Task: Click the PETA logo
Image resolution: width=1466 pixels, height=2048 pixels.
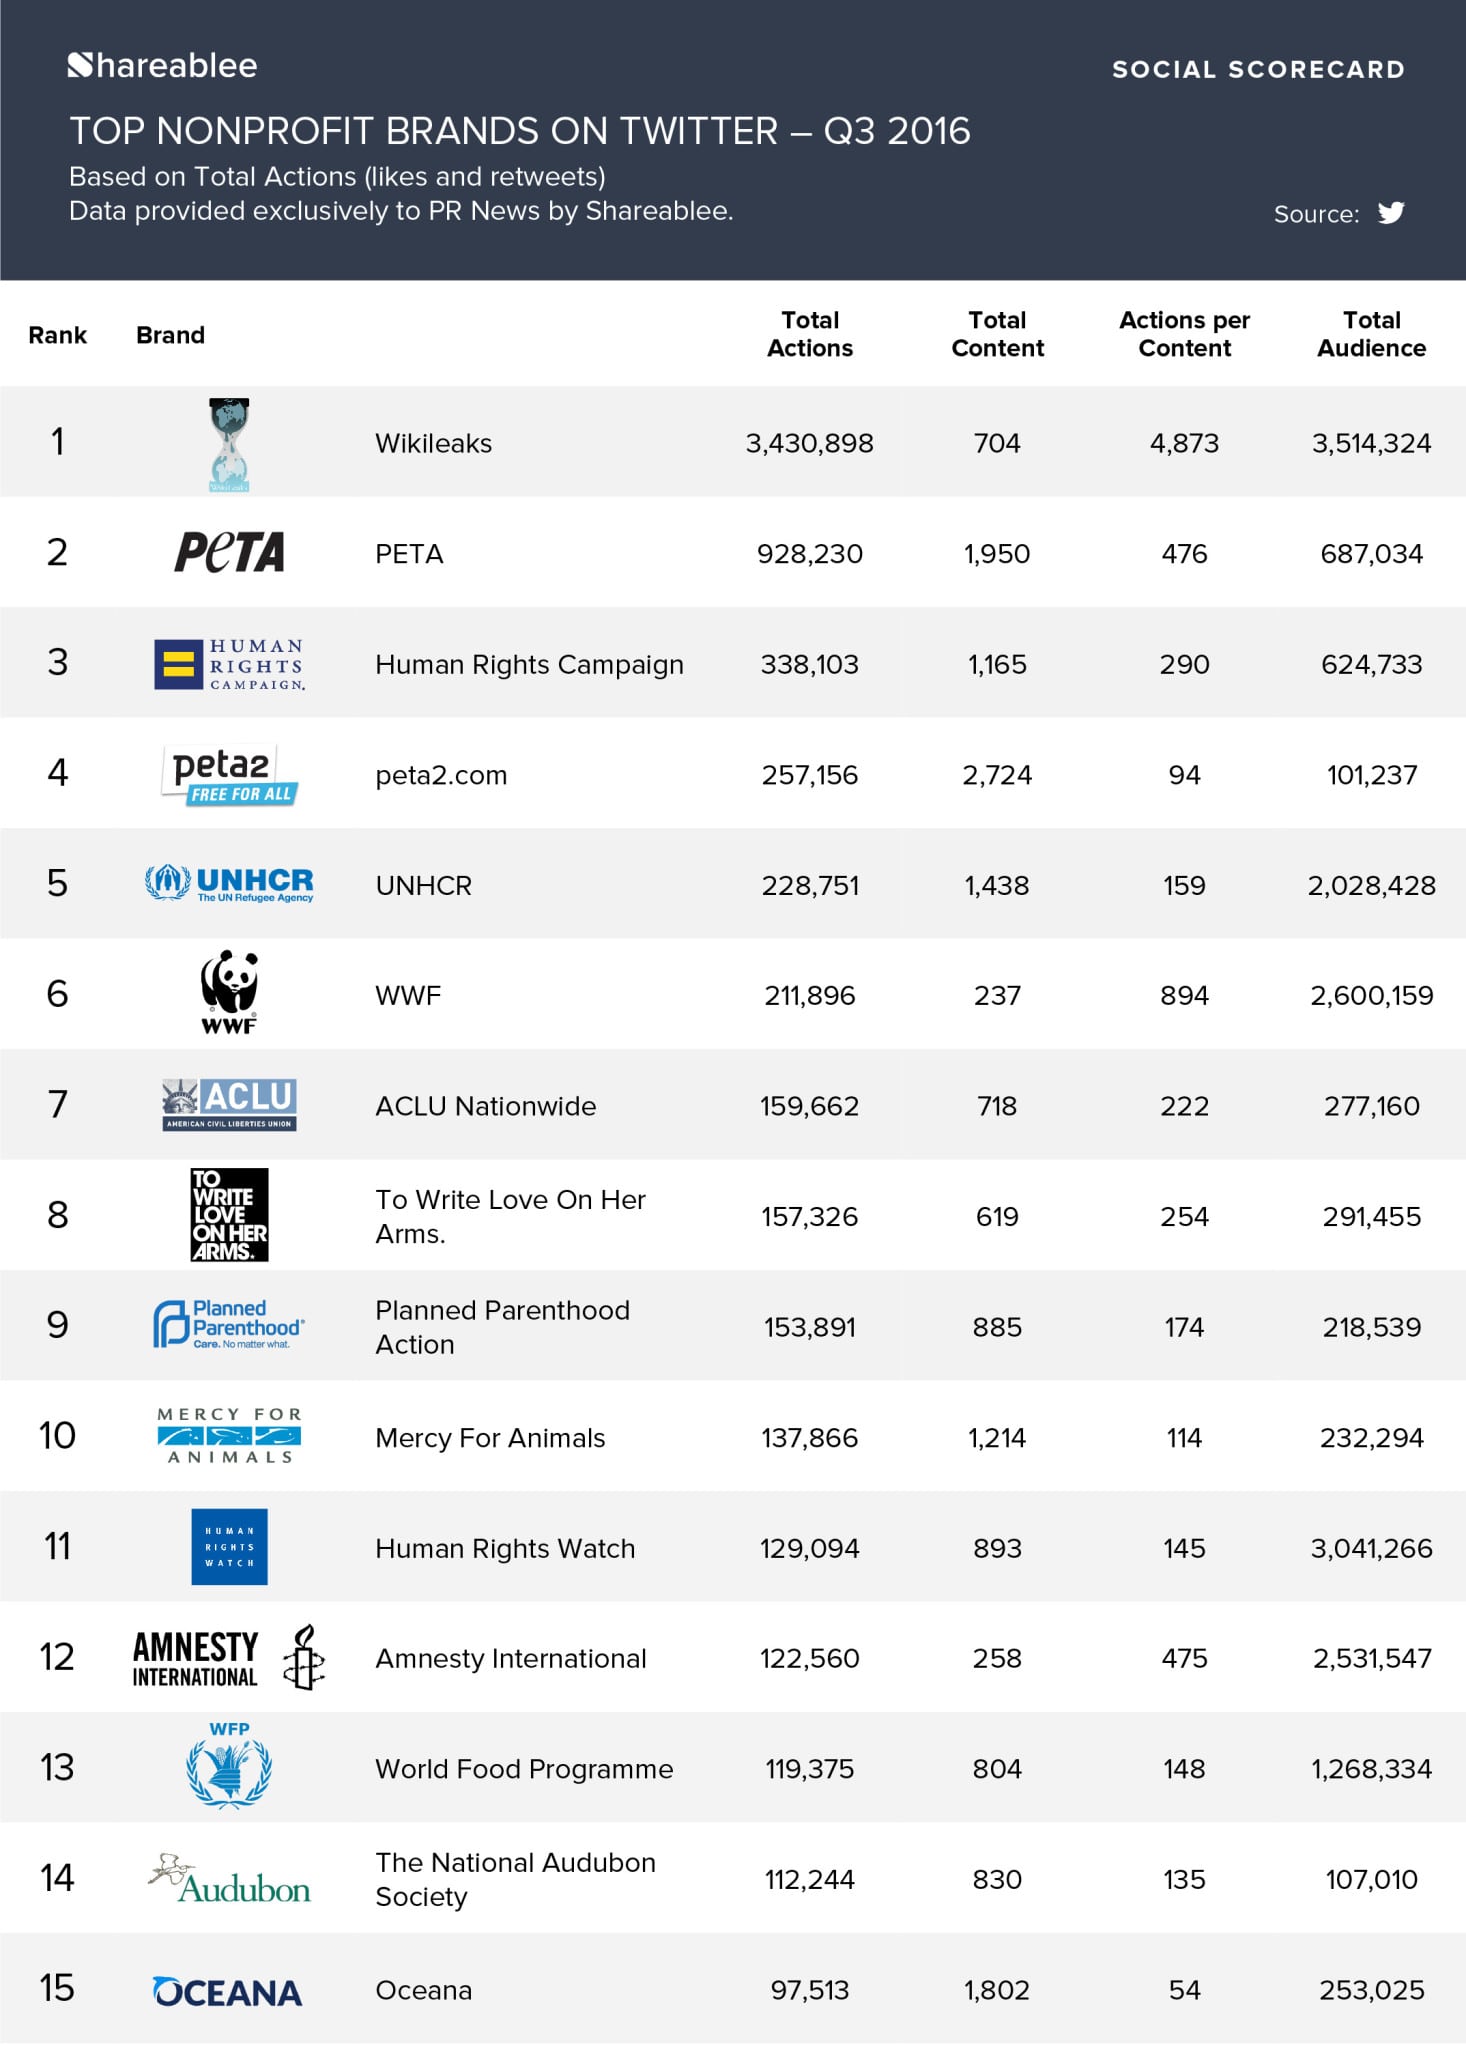Action: tap(229, 552)
